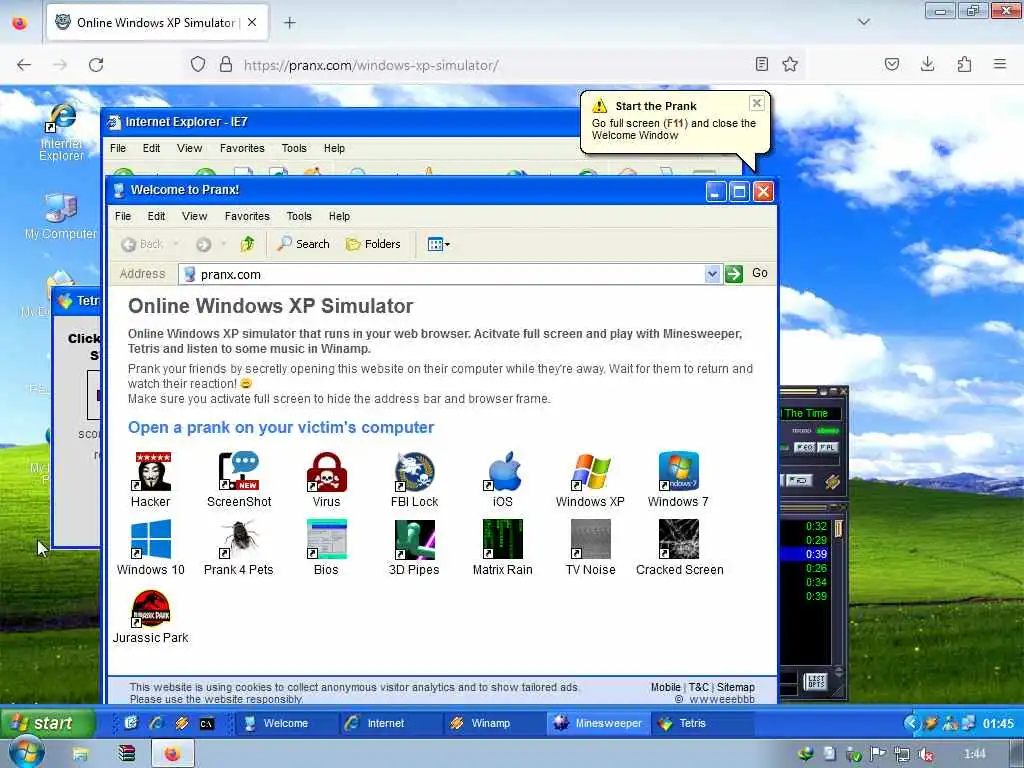Click the Firefox URL bar

pyautogui.click(x=496, y=65)
